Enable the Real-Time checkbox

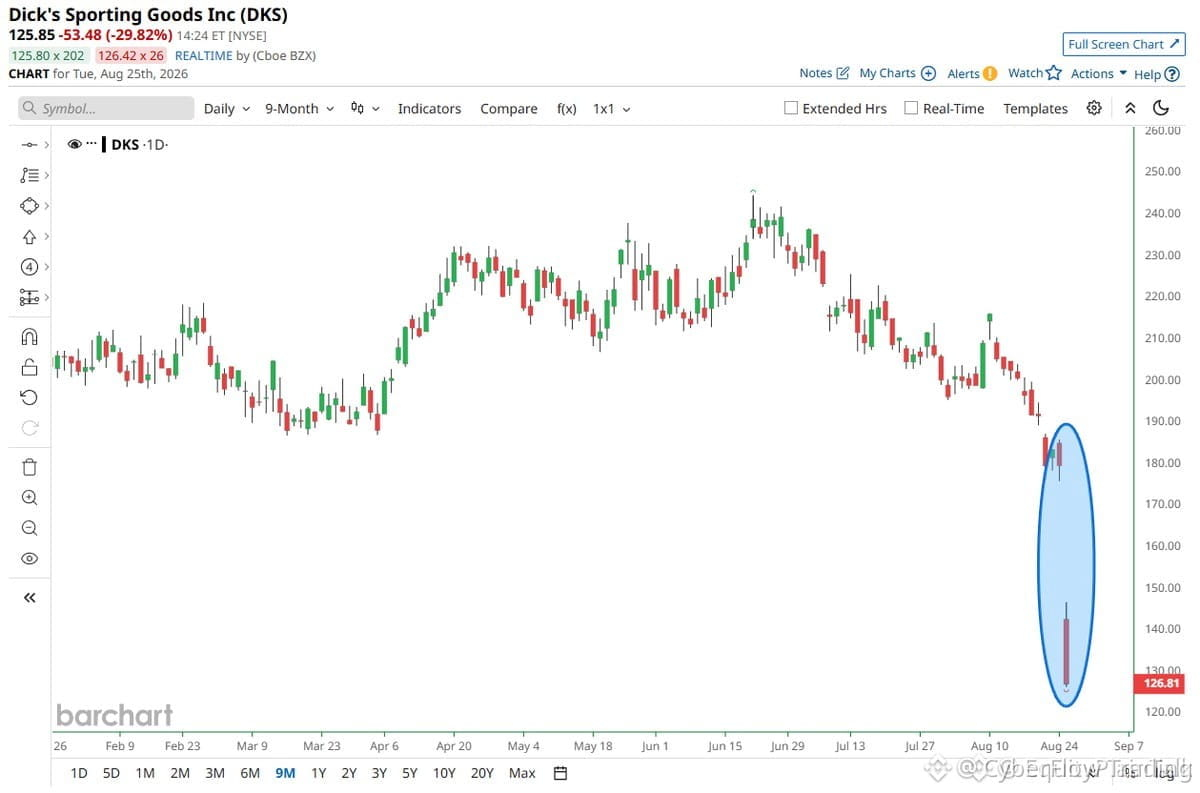[911, 108]
